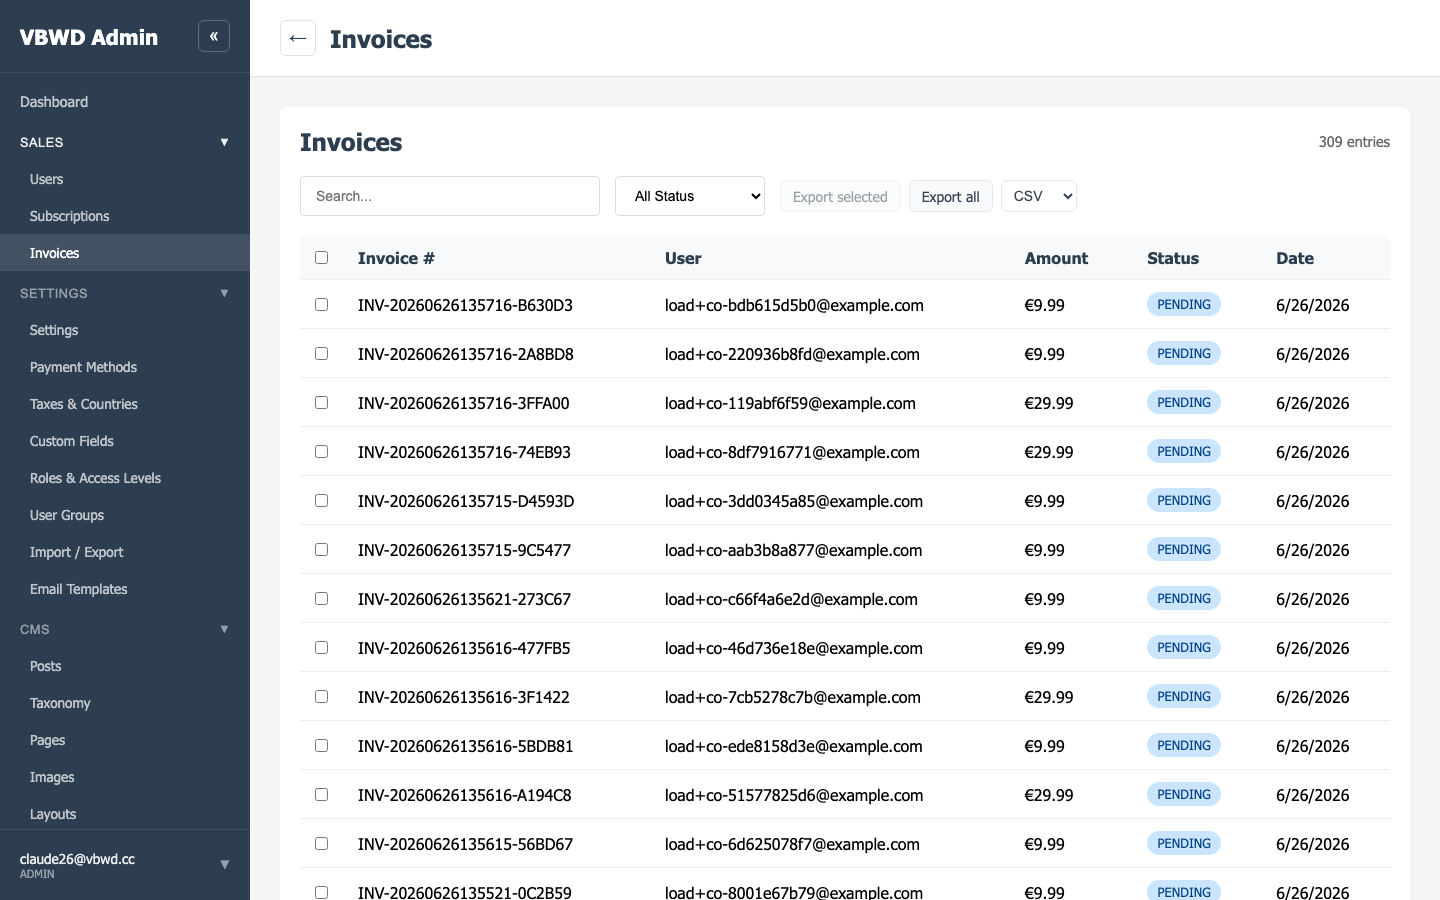
Task: Collapse the sidebar with the double-chevron button
Action: 214,36
